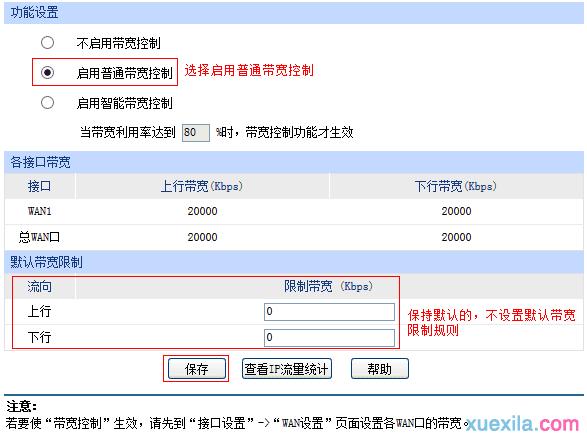Select 不启用带宽控制 radio button
The image size is (587, 436).
pos(48,43)
